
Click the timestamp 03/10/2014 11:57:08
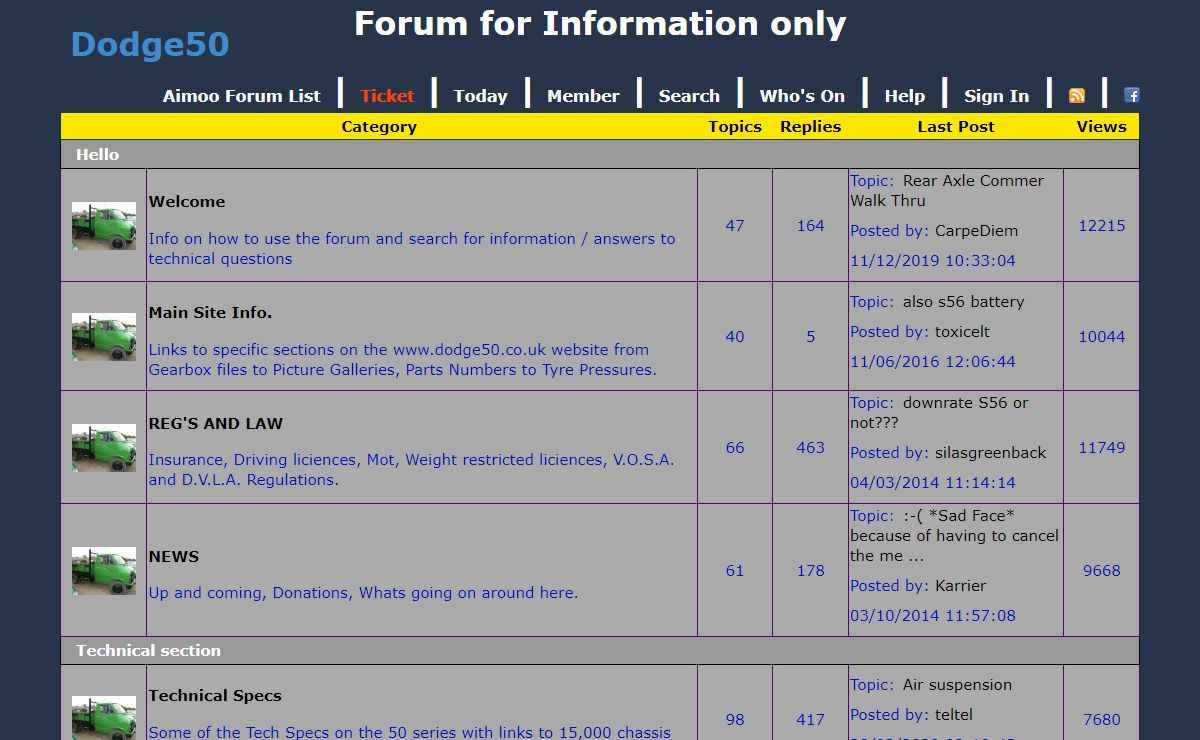(x=933, y=615)
